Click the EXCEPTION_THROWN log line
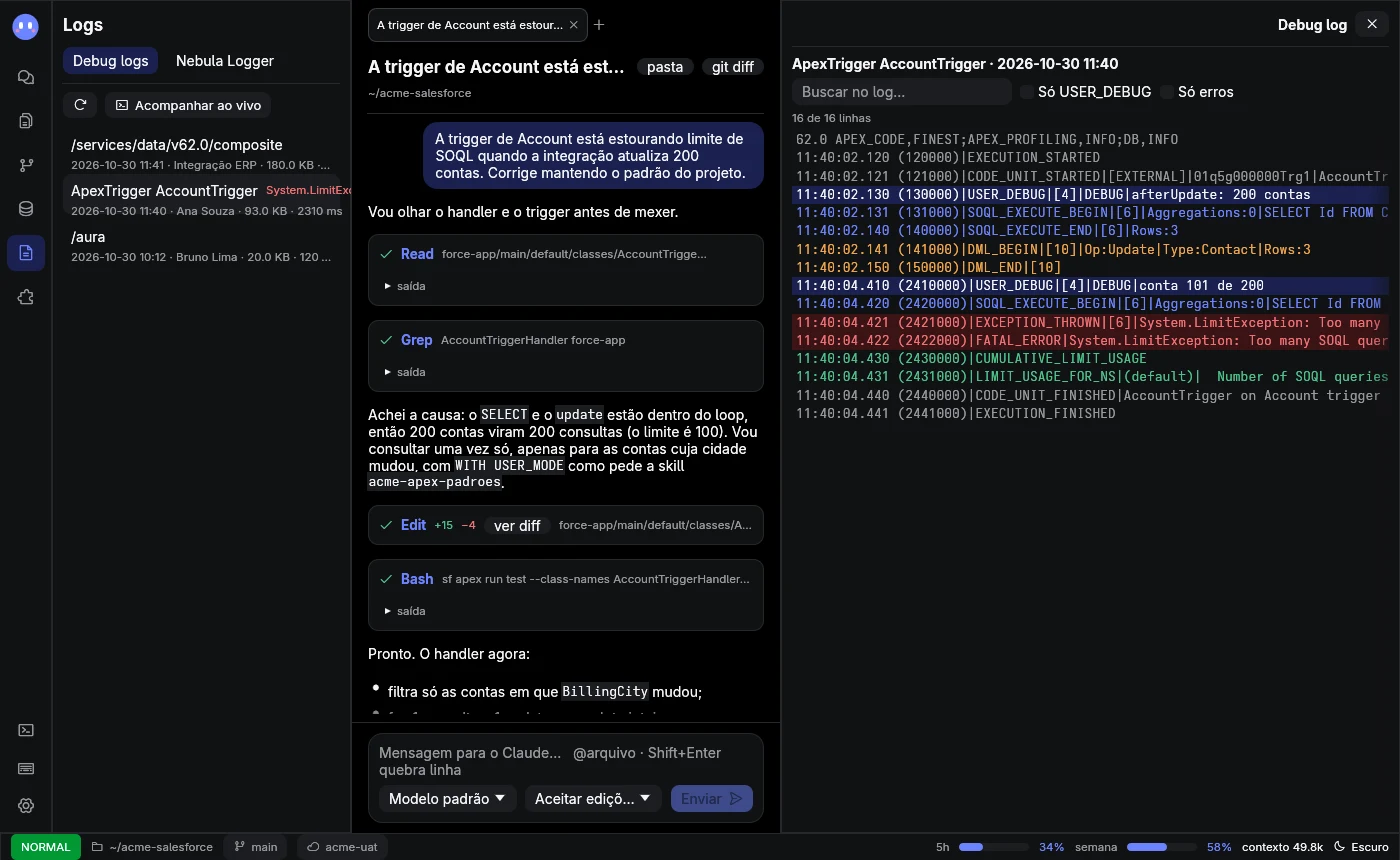This screenshot has width=1400, height=860. click(1091, 322)
